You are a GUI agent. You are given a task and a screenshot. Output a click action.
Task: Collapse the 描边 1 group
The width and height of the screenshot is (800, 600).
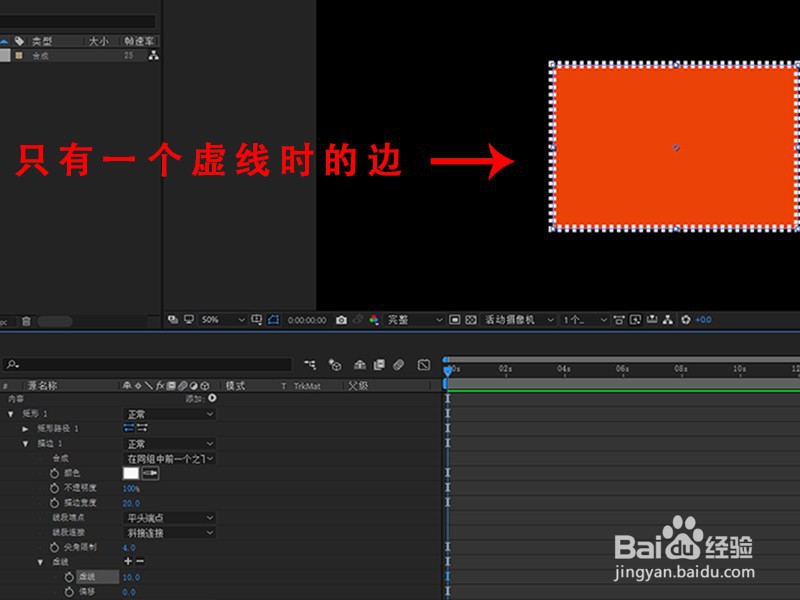(x=25, y=444)
